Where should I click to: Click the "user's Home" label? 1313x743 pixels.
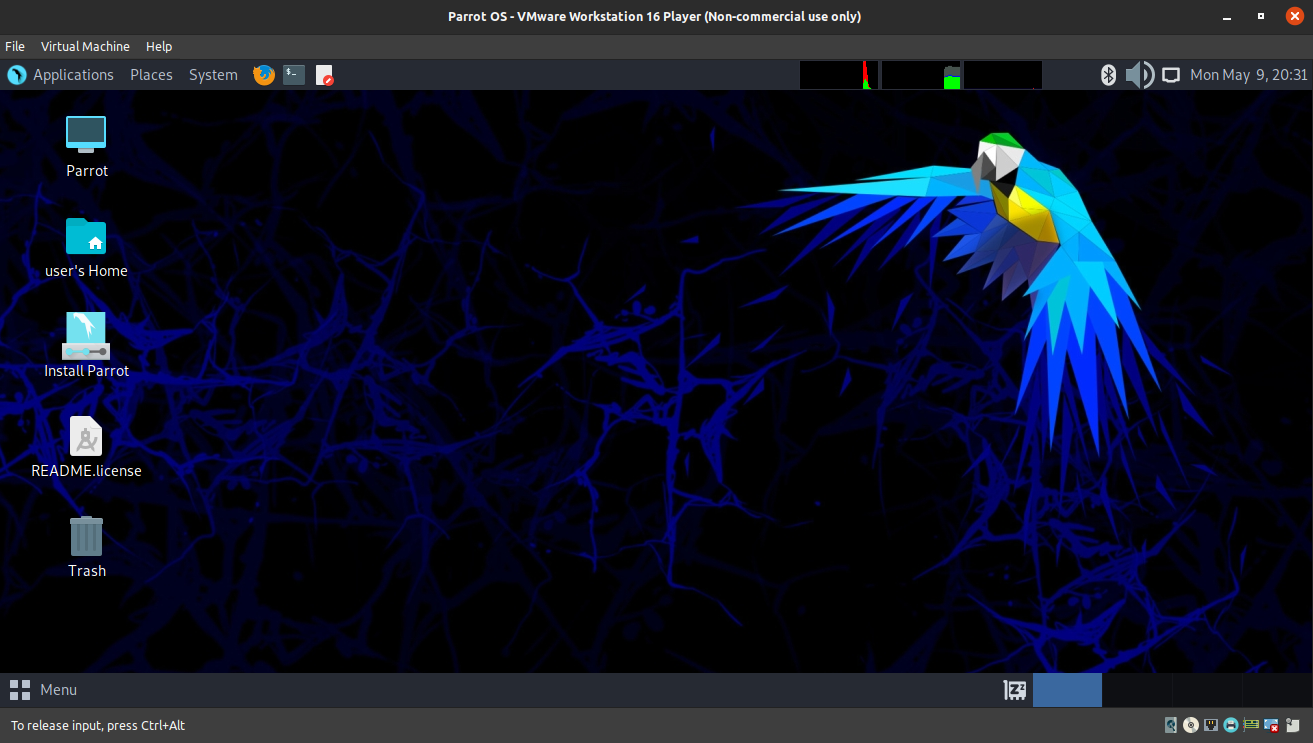tap(87, 271)
